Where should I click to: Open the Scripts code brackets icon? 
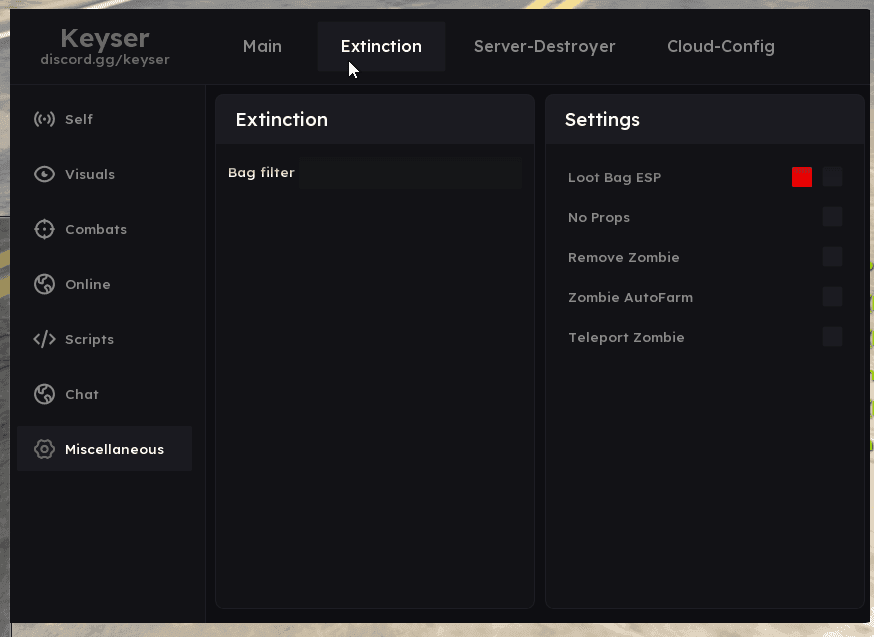click(x=44, y=340)
